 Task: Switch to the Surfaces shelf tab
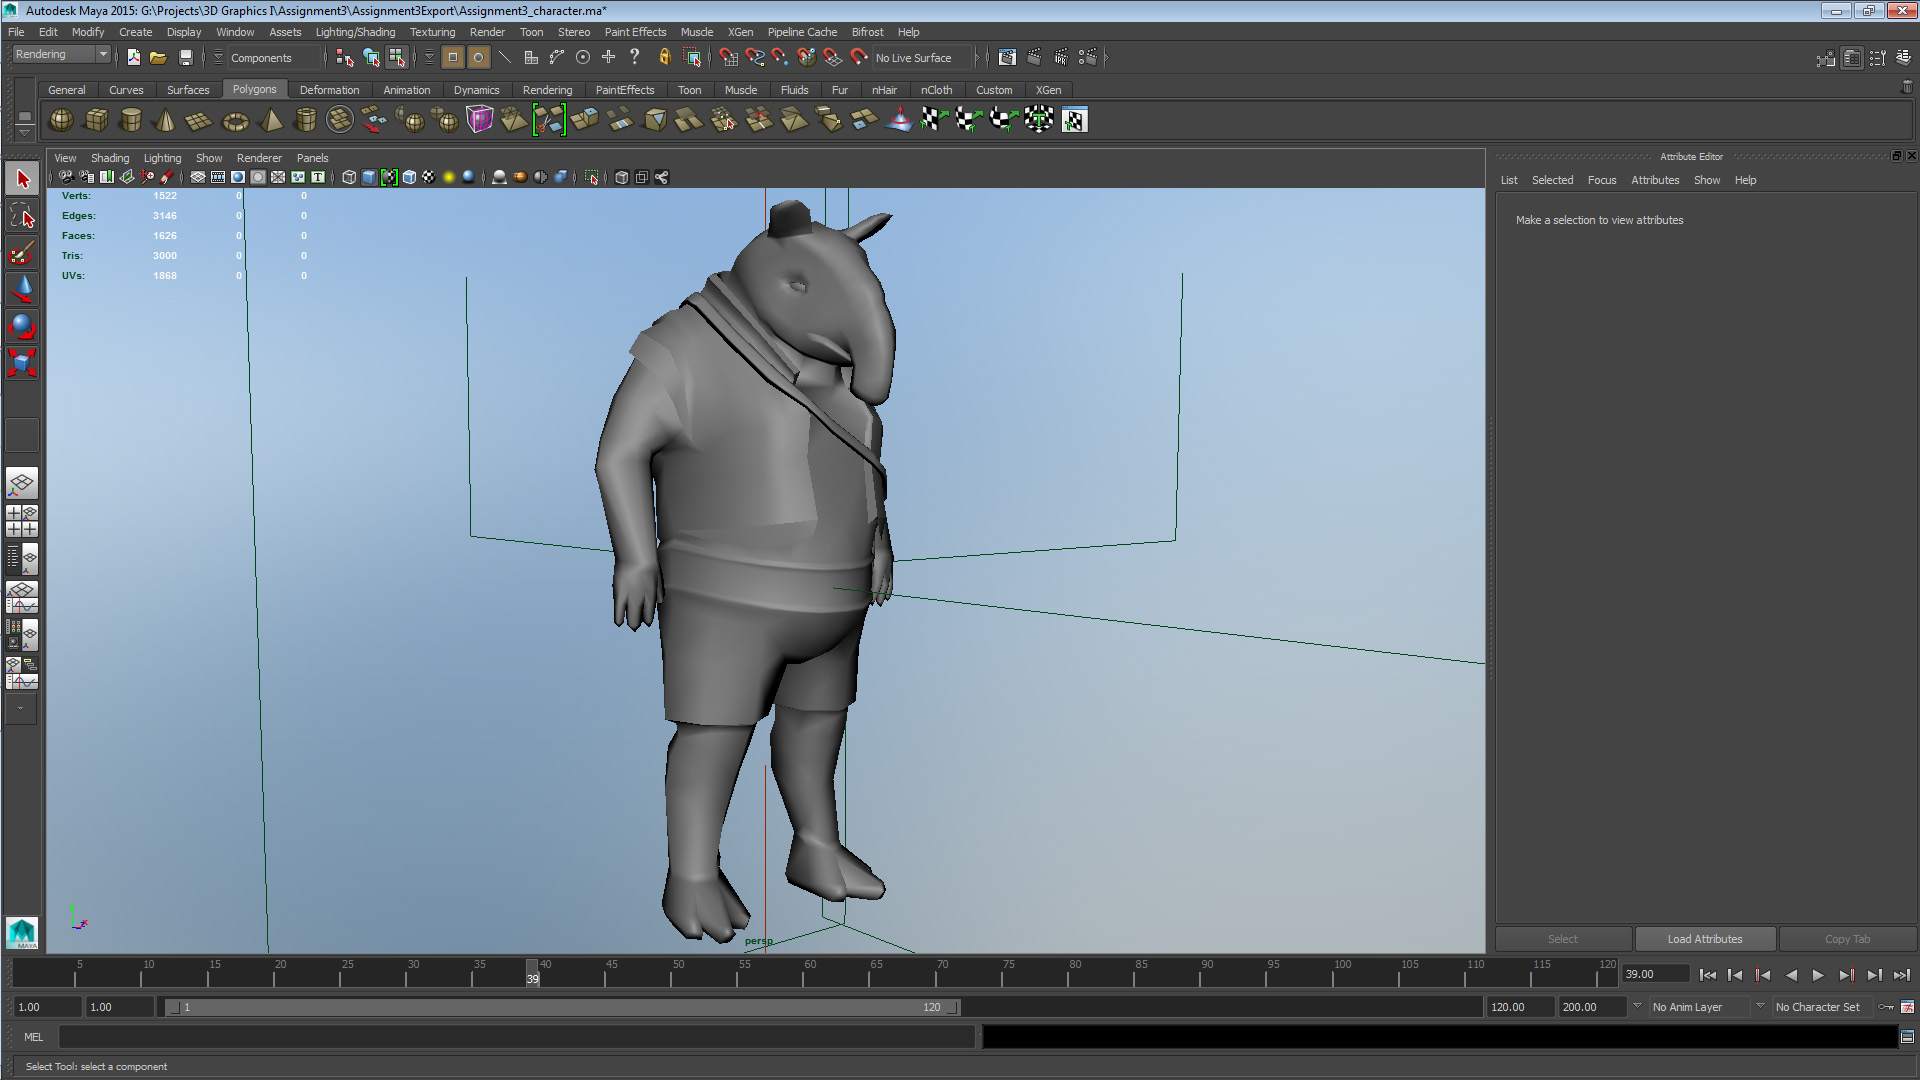click(188, 89)
